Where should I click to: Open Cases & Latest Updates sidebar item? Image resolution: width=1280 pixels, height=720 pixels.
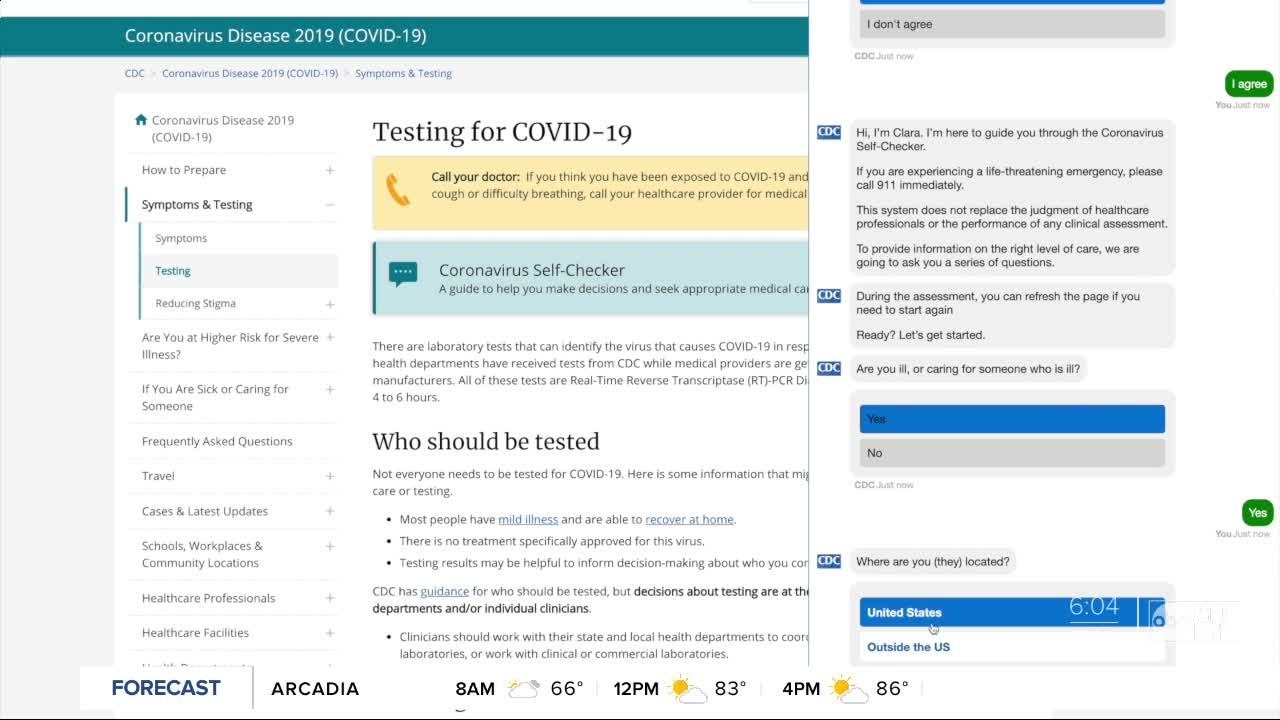[205, 511]
